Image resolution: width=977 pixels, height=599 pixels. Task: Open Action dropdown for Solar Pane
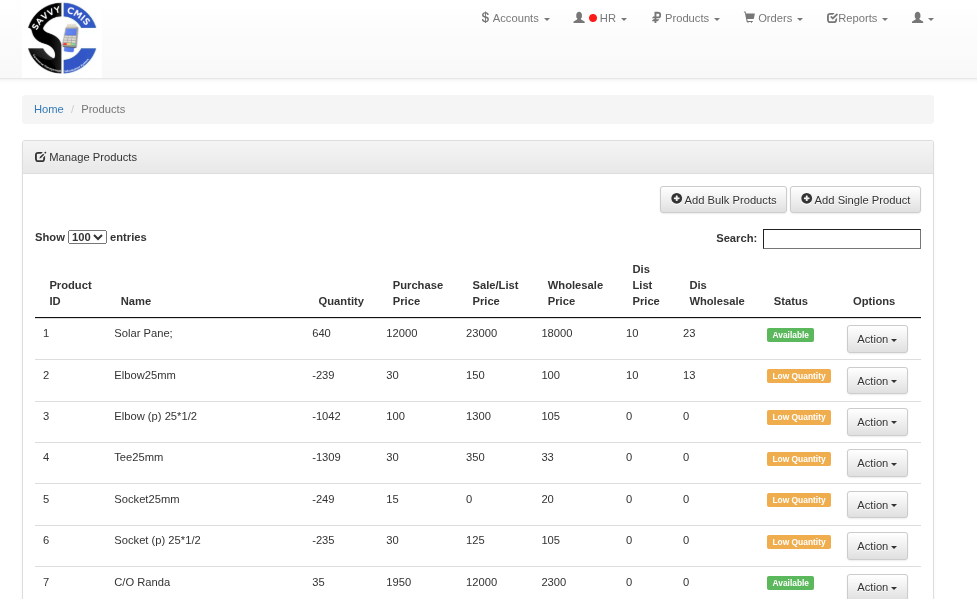point(876,339)
